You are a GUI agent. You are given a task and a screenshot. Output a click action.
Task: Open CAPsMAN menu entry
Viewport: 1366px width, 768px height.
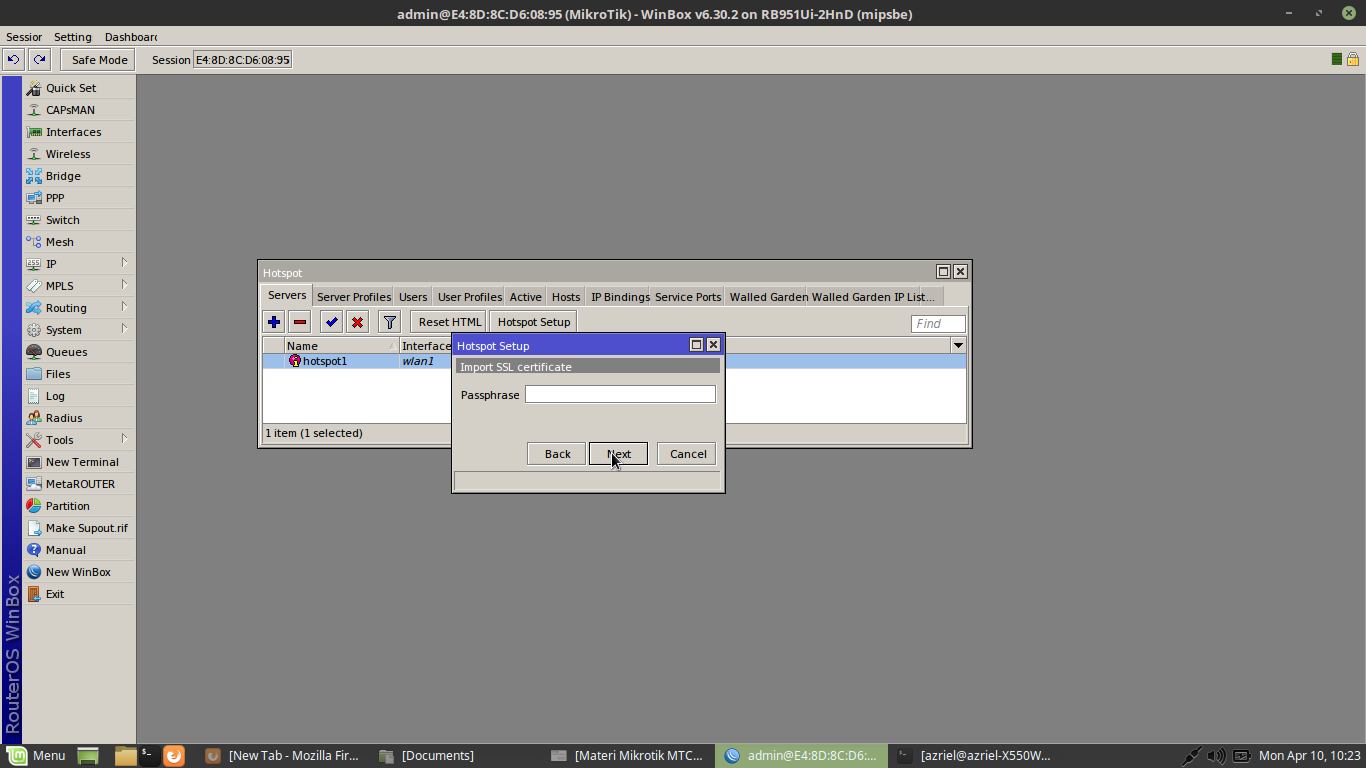click(79, 110)
